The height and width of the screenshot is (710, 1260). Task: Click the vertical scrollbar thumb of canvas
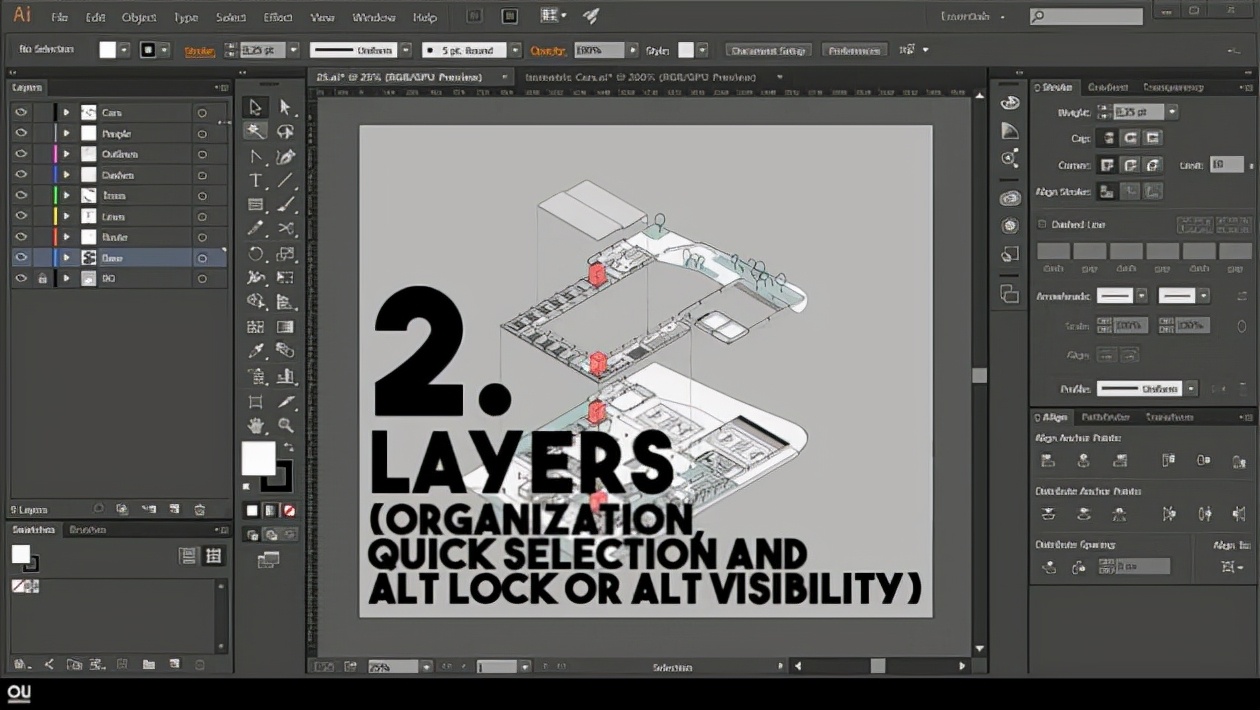pyautogui.click(x=979, y=375)
